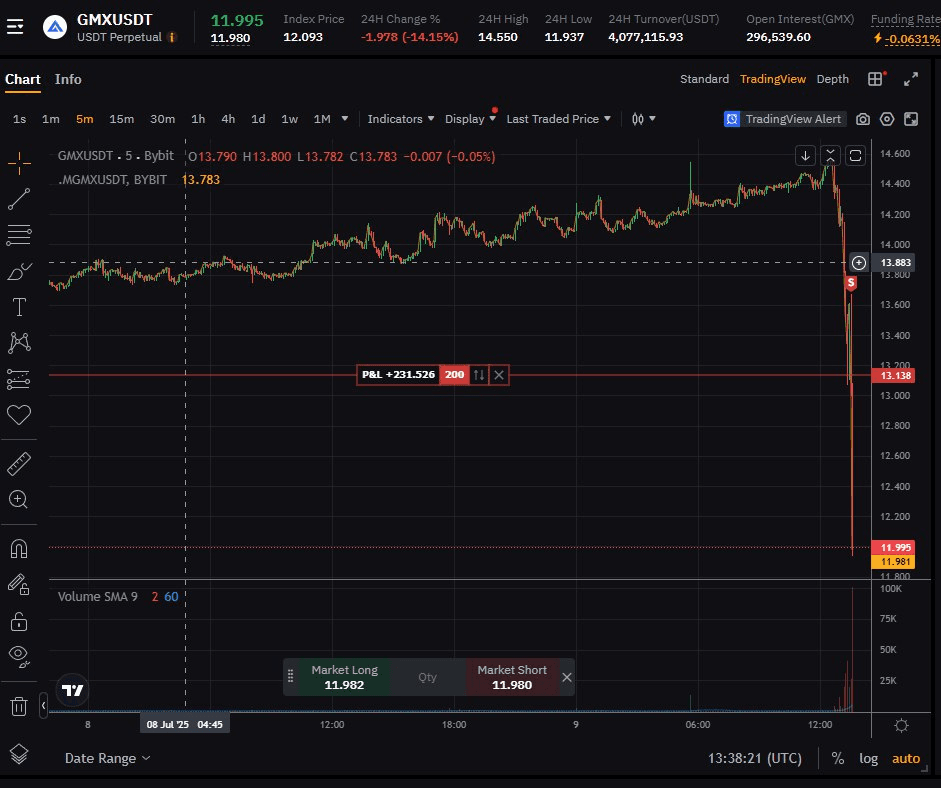This screenshot has height=788, width=941.
Task: Select the 1h timeframe
Action: [x=198, y=119]
